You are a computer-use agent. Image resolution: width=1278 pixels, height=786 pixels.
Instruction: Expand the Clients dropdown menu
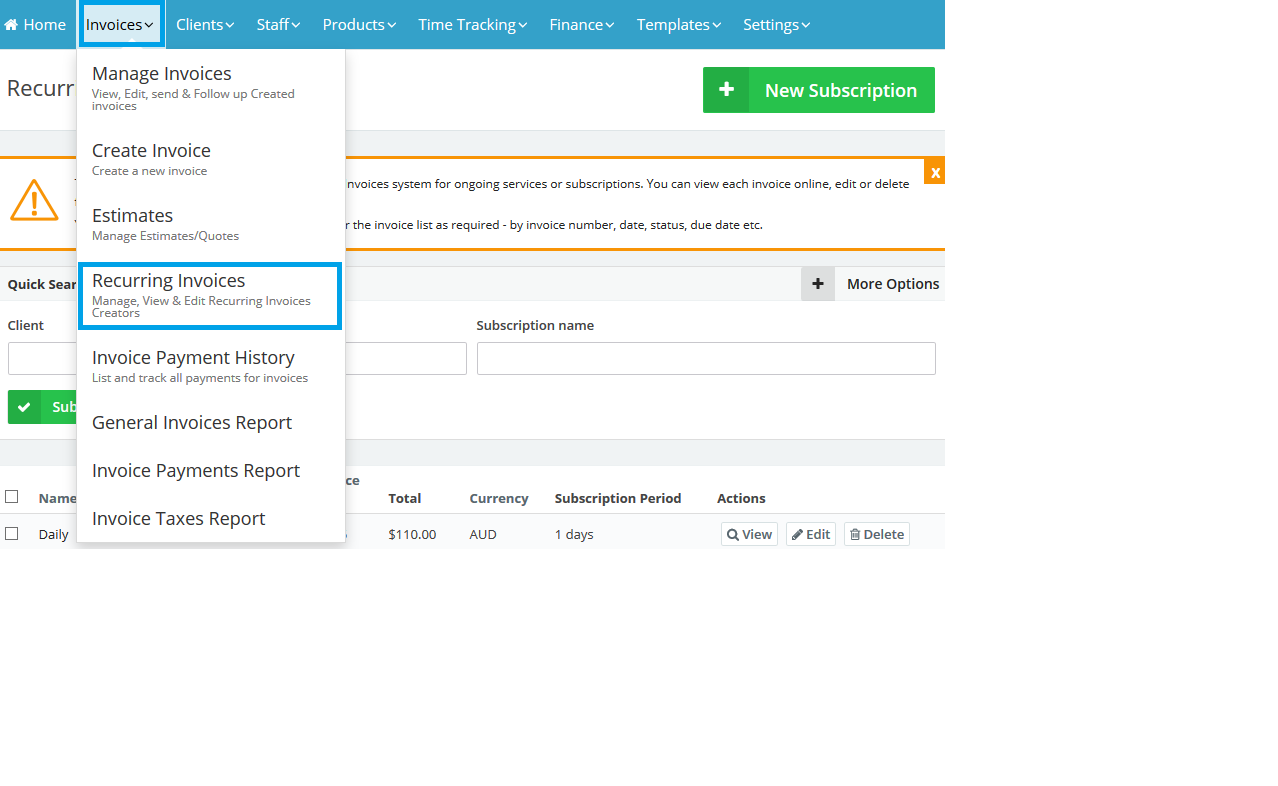205,25
